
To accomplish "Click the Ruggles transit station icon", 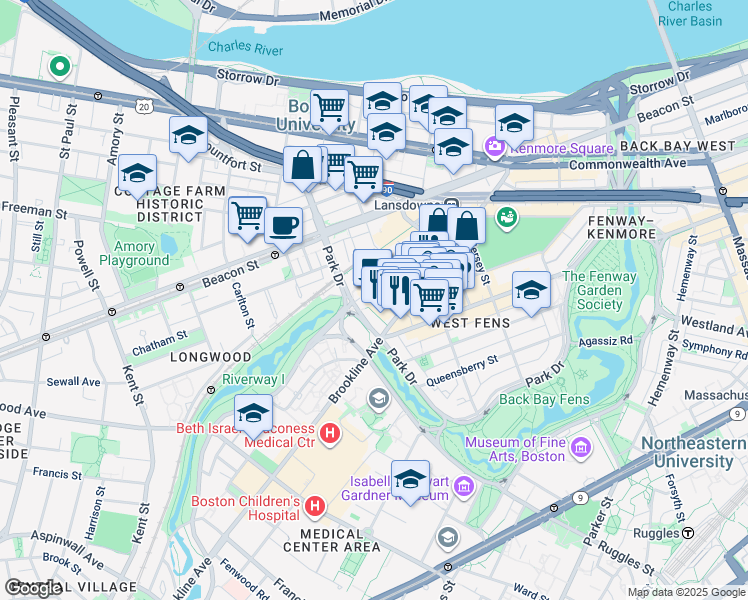I will (x=688, y=533).
